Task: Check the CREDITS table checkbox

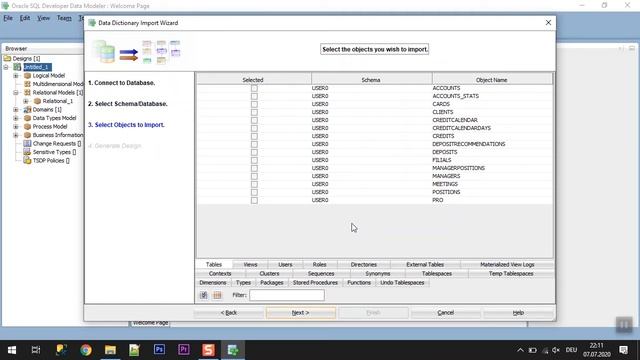Action: coord(254,136)
